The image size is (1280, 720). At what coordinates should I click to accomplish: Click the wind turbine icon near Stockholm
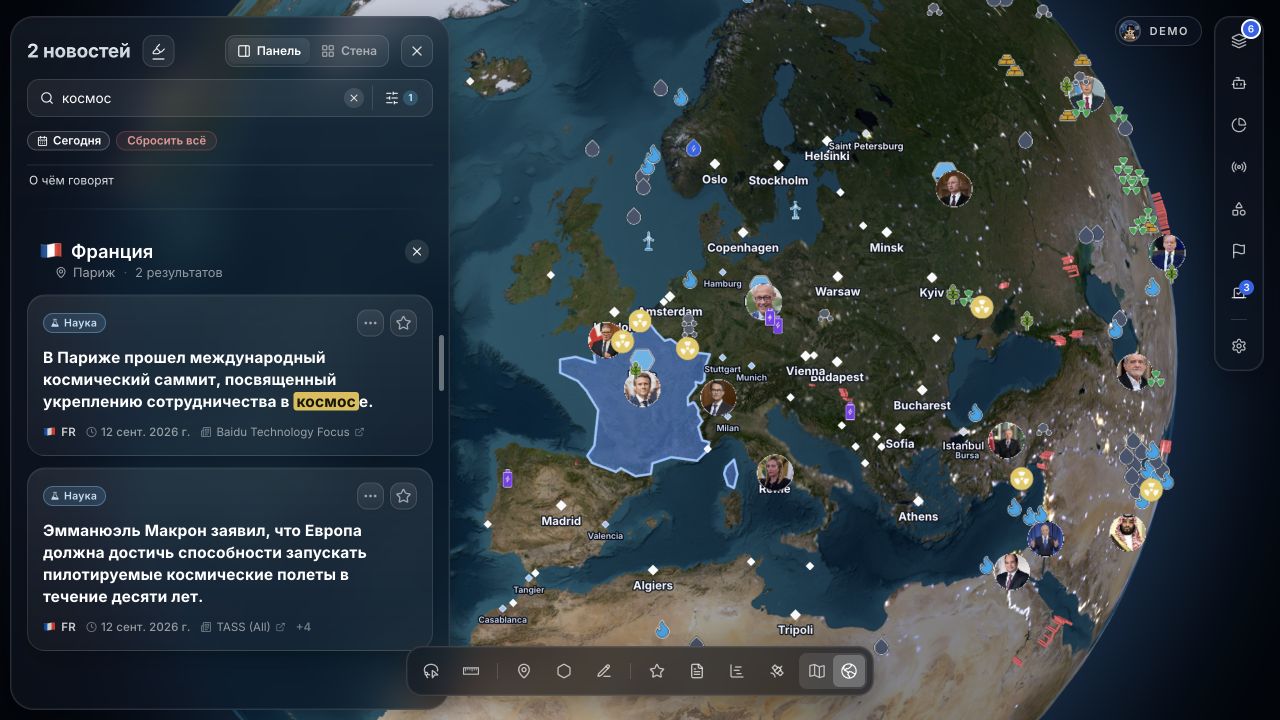coord(795,210)
